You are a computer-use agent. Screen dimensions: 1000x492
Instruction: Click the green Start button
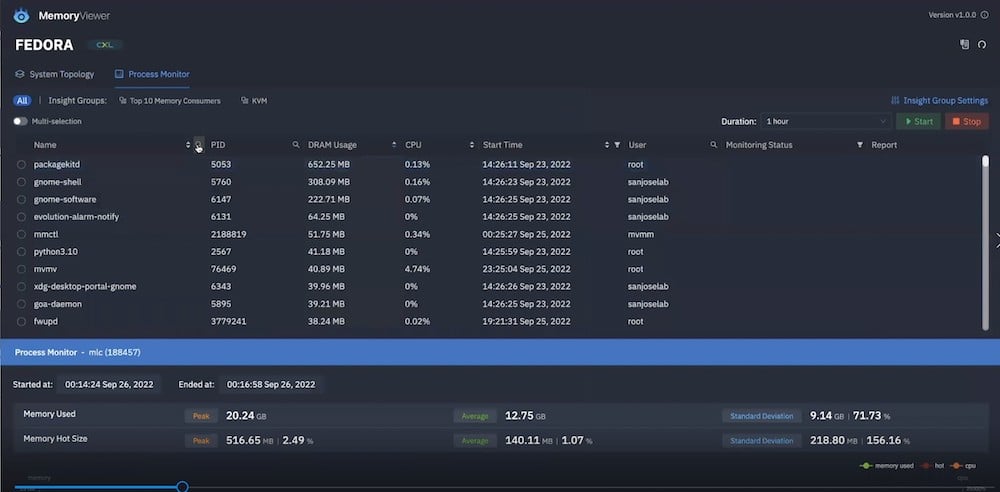[x=918, y=121]
